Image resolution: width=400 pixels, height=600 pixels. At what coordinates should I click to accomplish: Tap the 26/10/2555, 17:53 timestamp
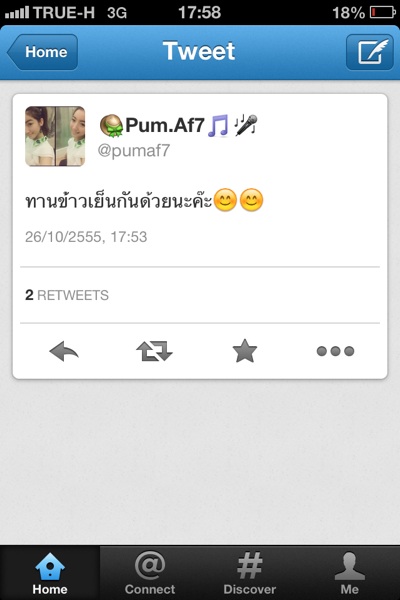(x=86, y=237)
